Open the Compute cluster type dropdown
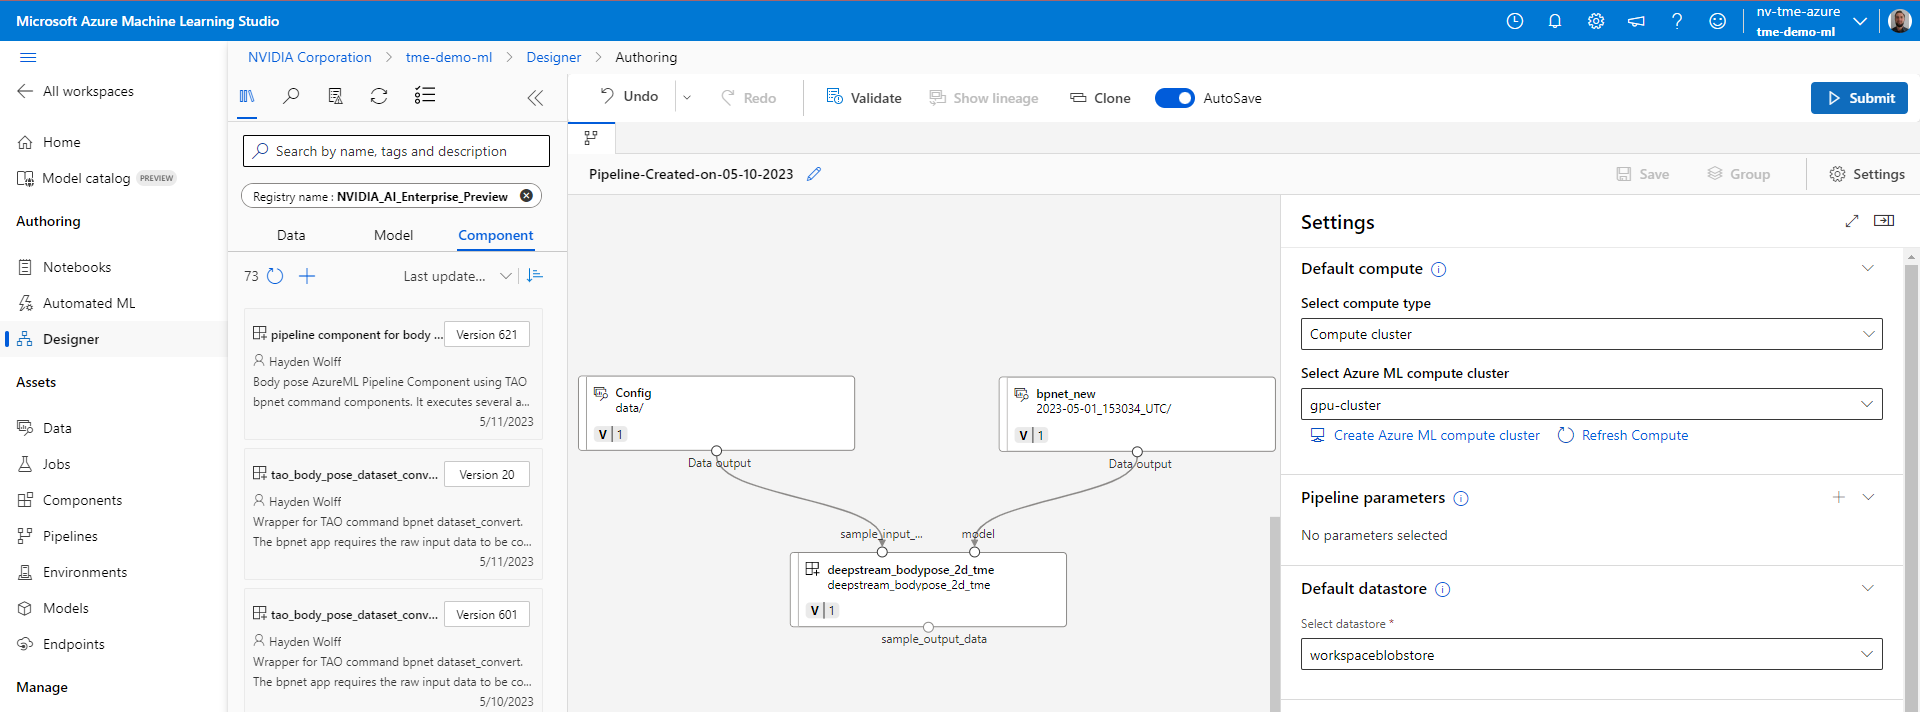Image resolution: width=1920 pixels, height=712 pixels. [x=1591, y=334]
